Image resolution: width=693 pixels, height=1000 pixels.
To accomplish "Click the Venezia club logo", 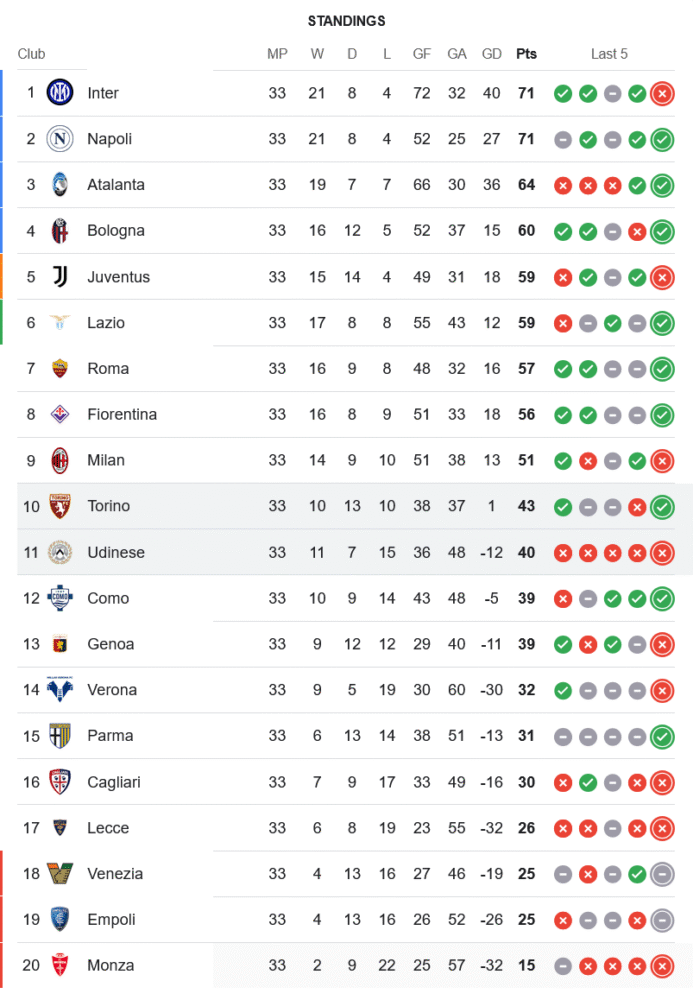I will (60, 874).
